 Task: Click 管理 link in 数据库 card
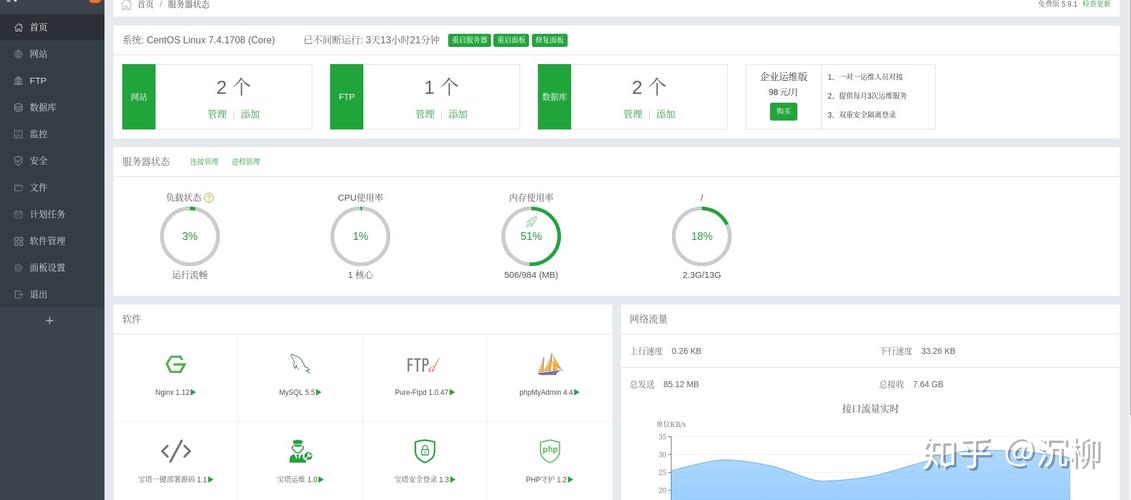pyautogui.click(x=633, y=114)
